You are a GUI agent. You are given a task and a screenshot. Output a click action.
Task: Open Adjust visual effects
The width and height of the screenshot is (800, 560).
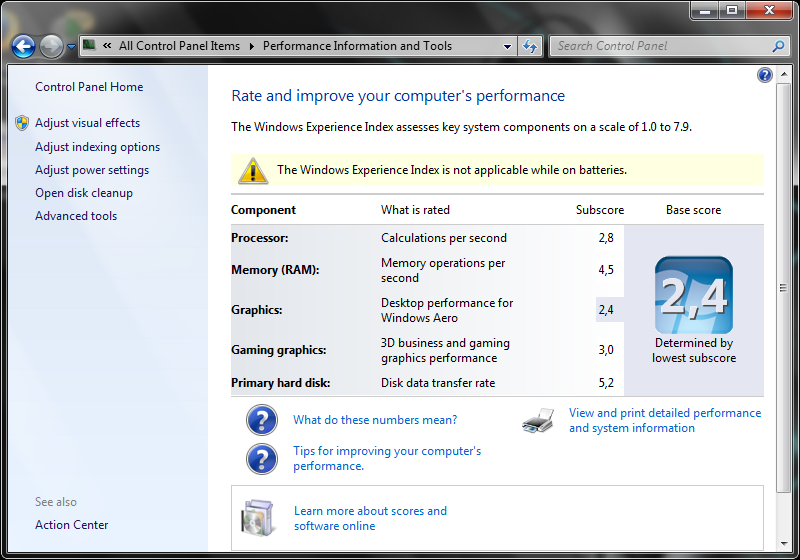[87, 123]
